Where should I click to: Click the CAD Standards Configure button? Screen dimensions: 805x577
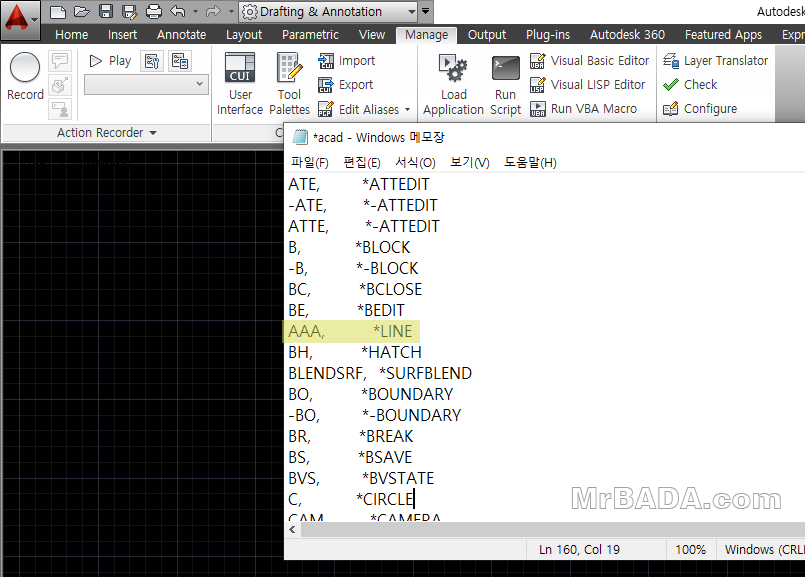click(700, 109)
